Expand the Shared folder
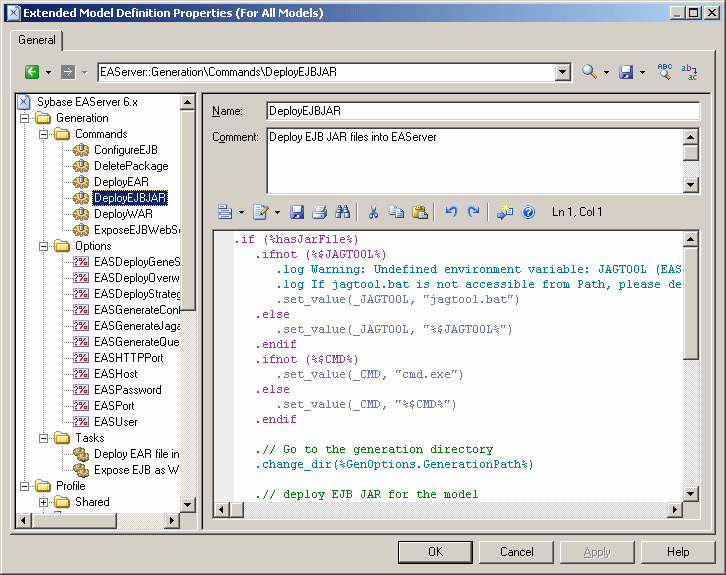The height and width of the screenshot is (575, 726). coord(44,502)
